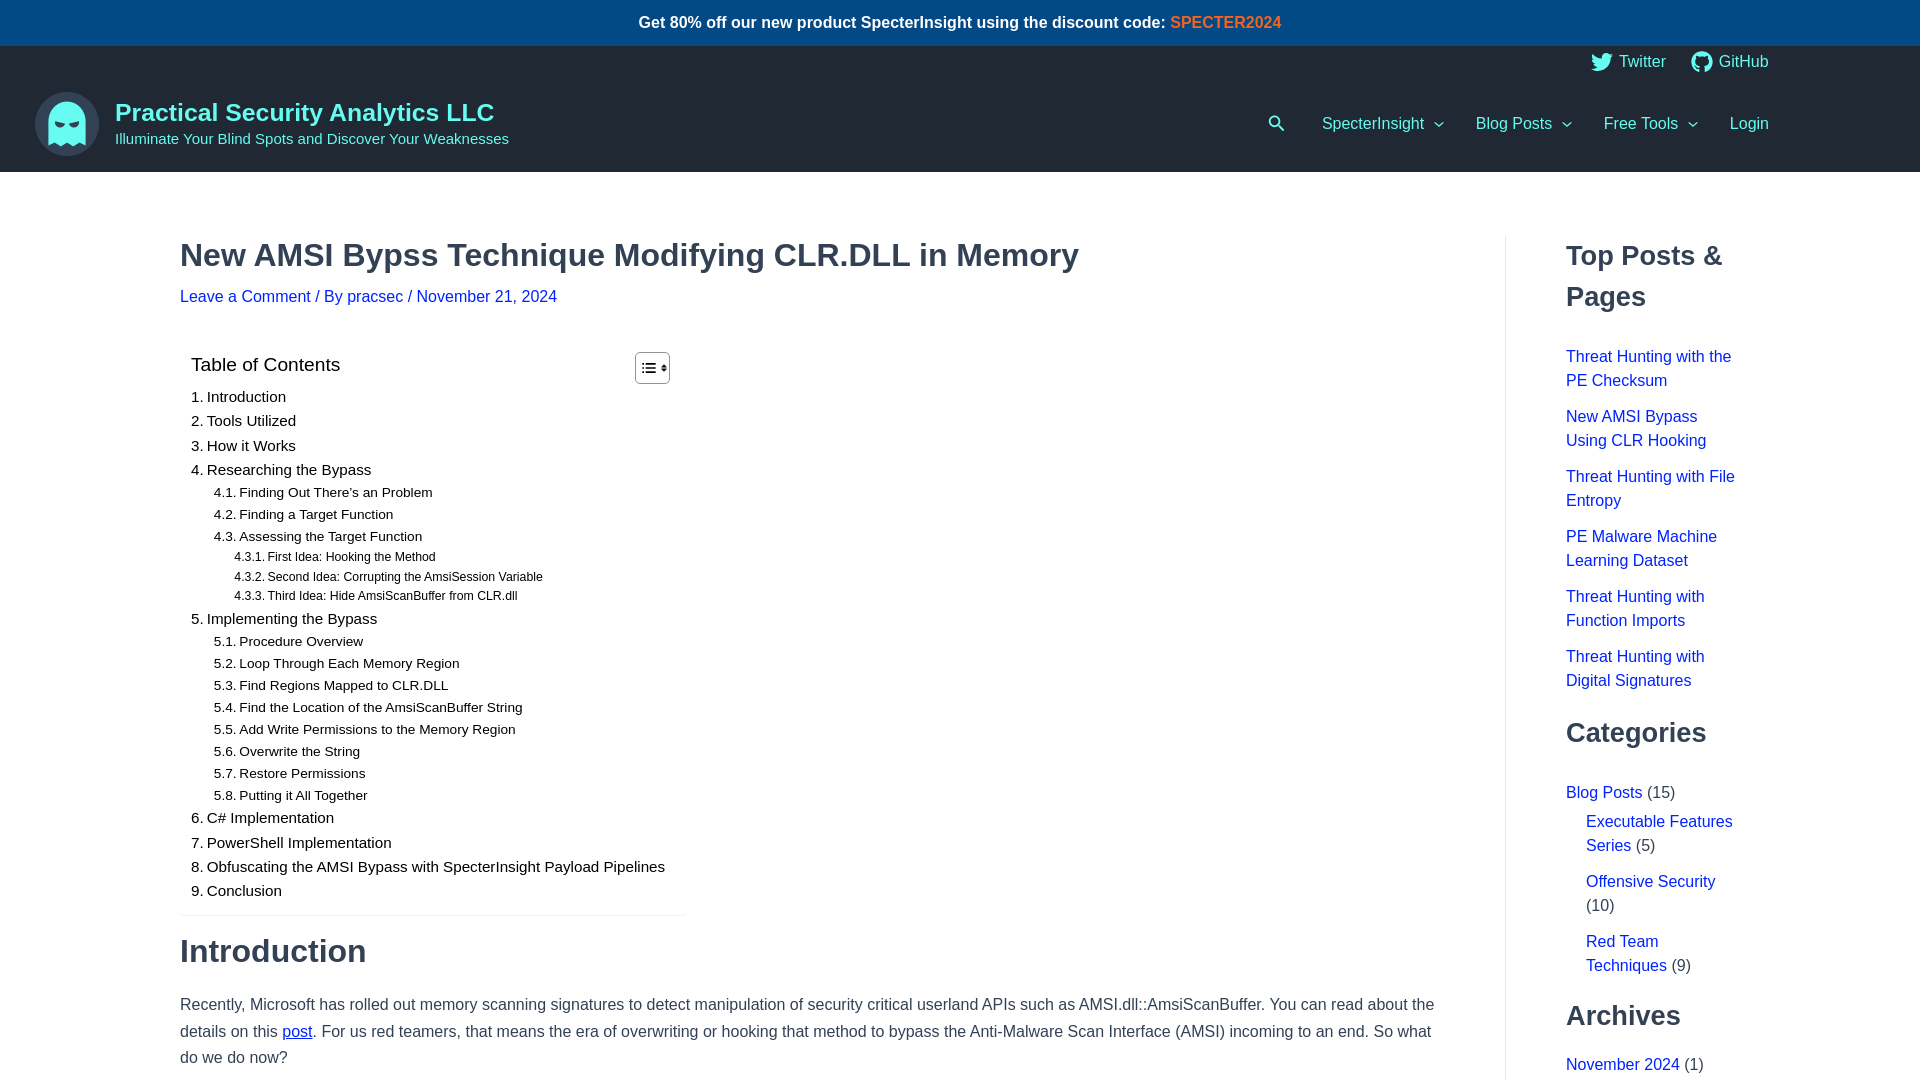
Task: Click Red Team Techniques category link
Action: 1626,953
